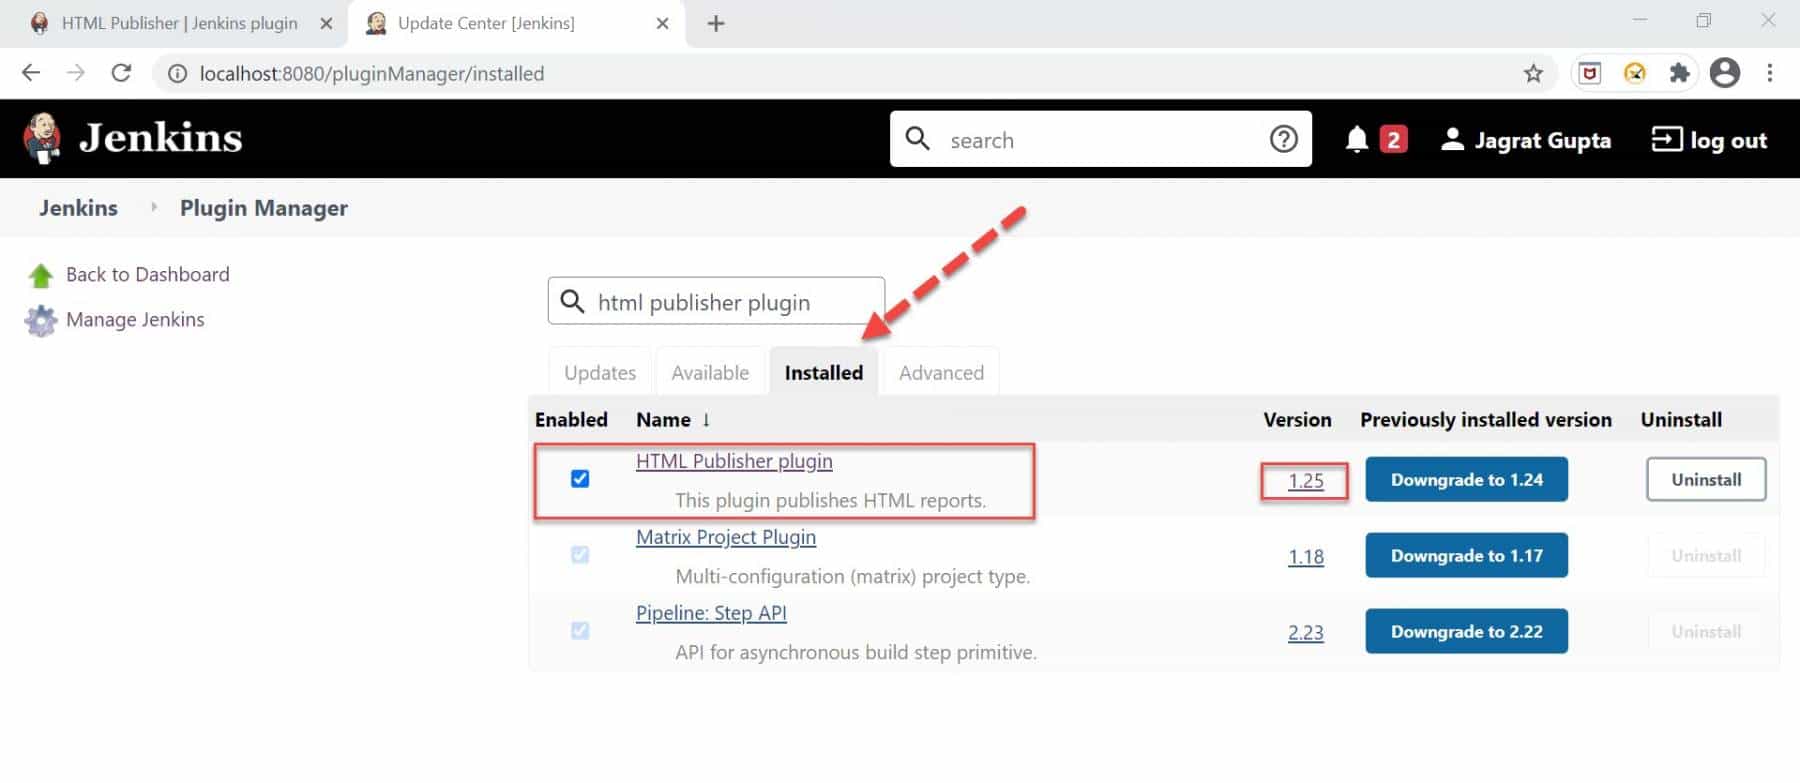
Task: Click the log out arrow icon
Action: (x=1666, y=139)
